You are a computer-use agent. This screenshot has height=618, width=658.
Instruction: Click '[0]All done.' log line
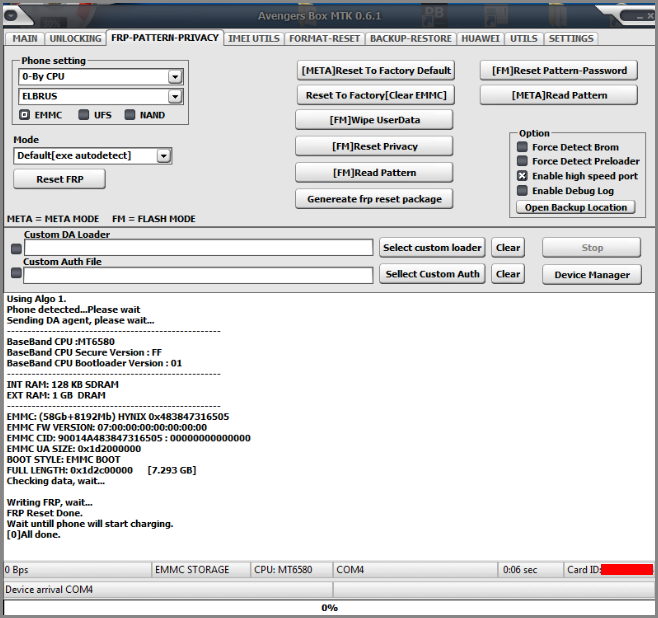coord(34,535)
